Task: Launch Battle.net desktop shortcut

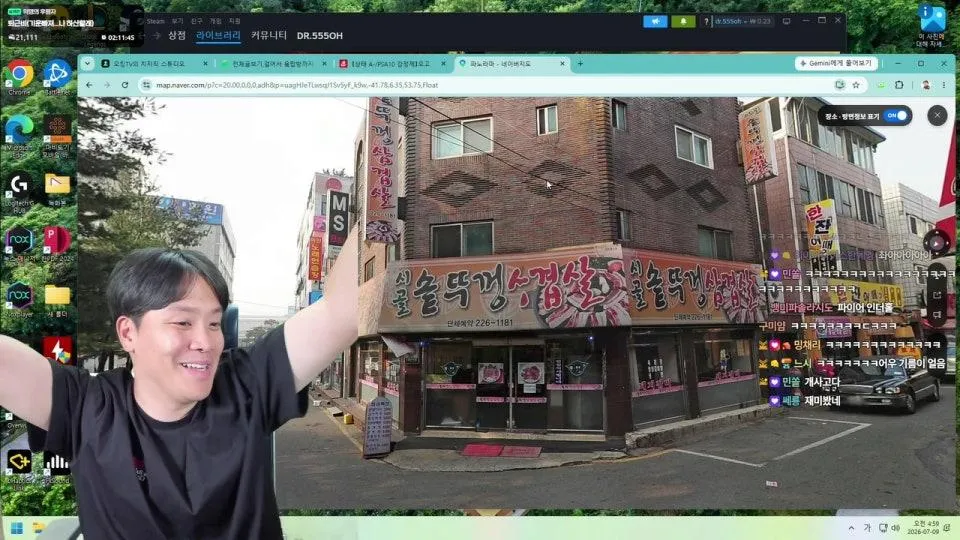Action: pos(58,78)
